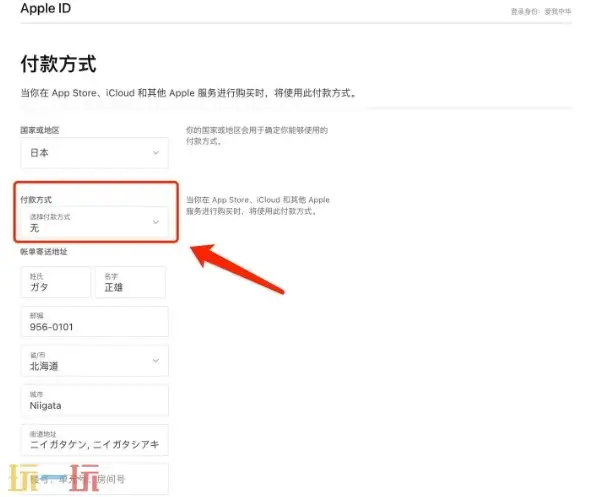The image size is (600, 497).
Task: Click the street address field ニイガタケン
Action: (95, 440)
